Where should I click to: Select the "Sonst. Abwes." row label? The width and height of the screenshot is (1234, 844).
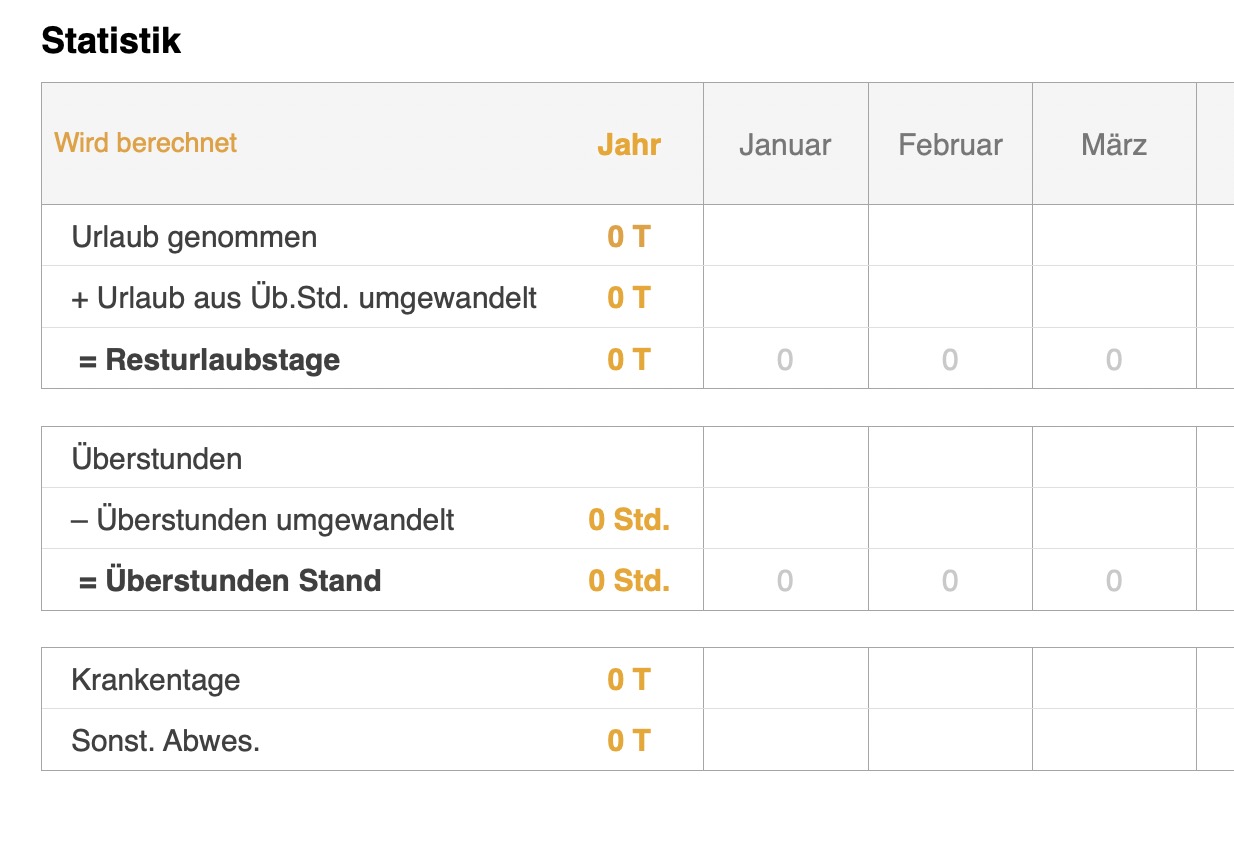point(166,741)
